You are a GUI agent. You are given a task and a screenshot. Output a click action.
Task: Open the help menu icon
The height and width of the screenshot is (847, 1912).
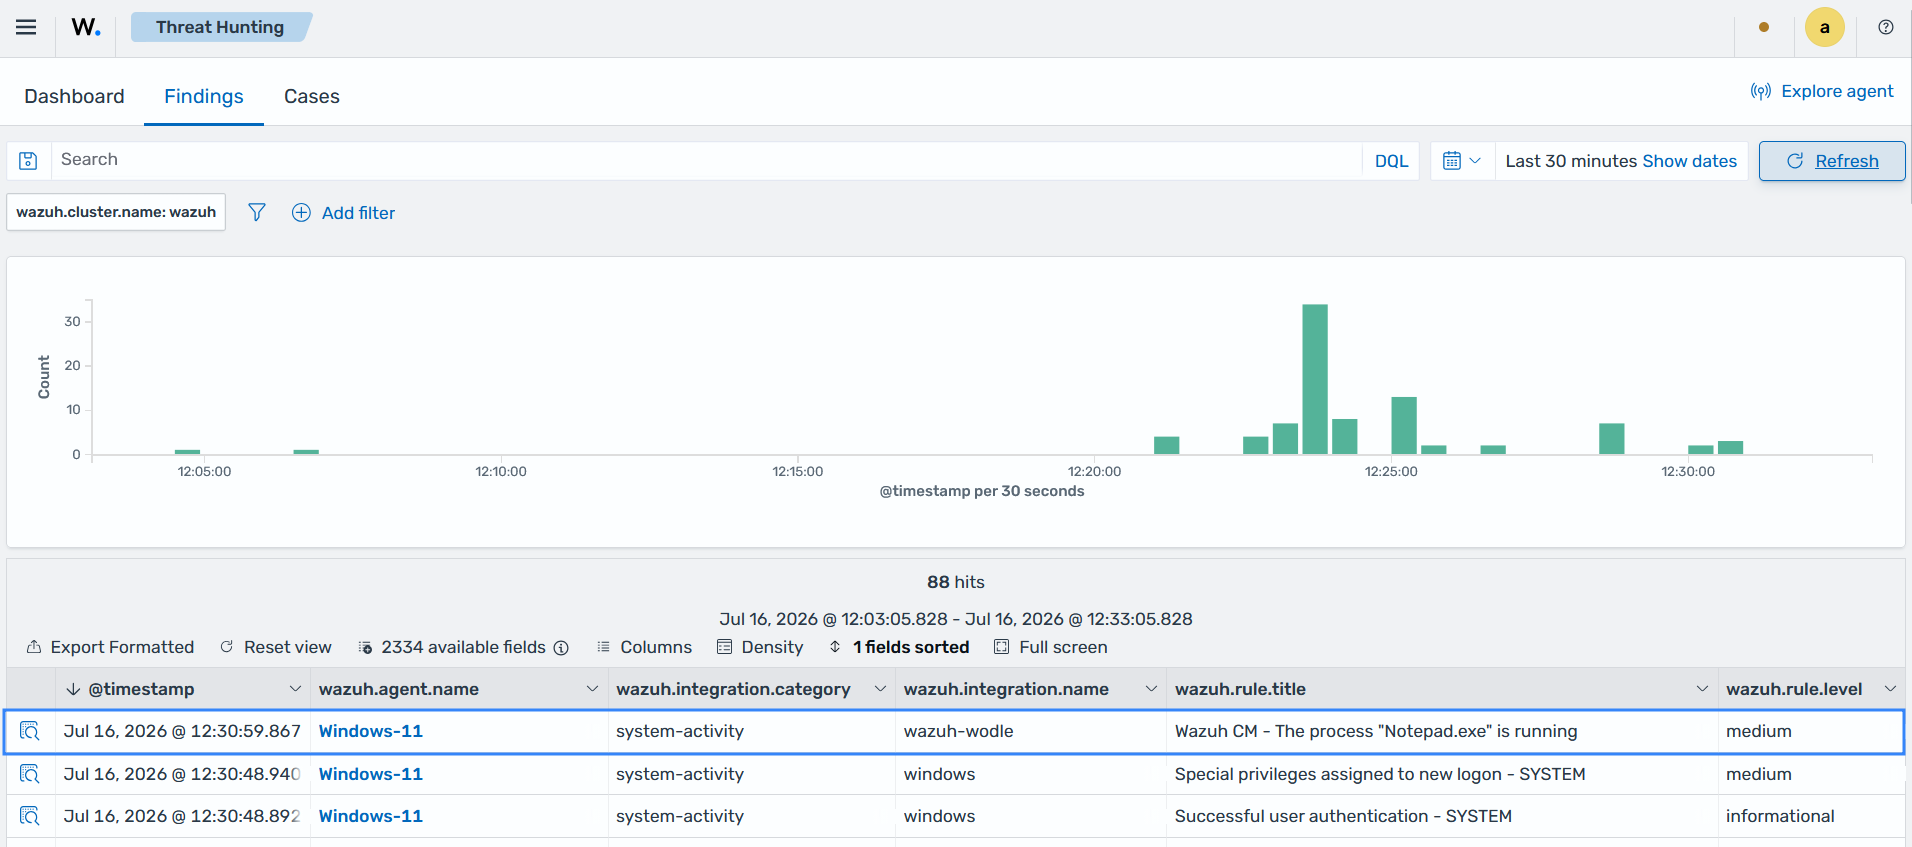(1885, 27)
